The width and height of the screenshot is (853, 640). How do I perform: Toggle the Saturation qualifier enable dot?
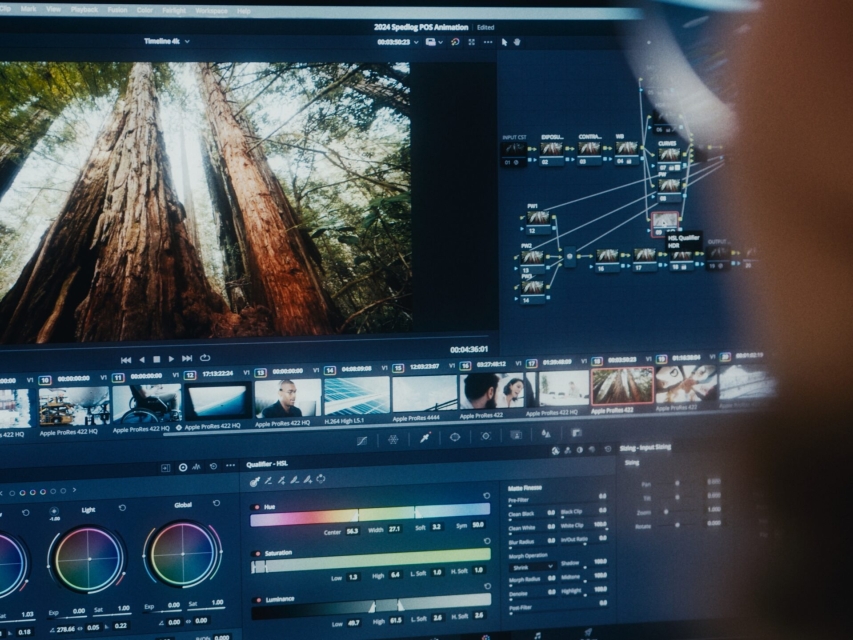[x=256, y=552]
